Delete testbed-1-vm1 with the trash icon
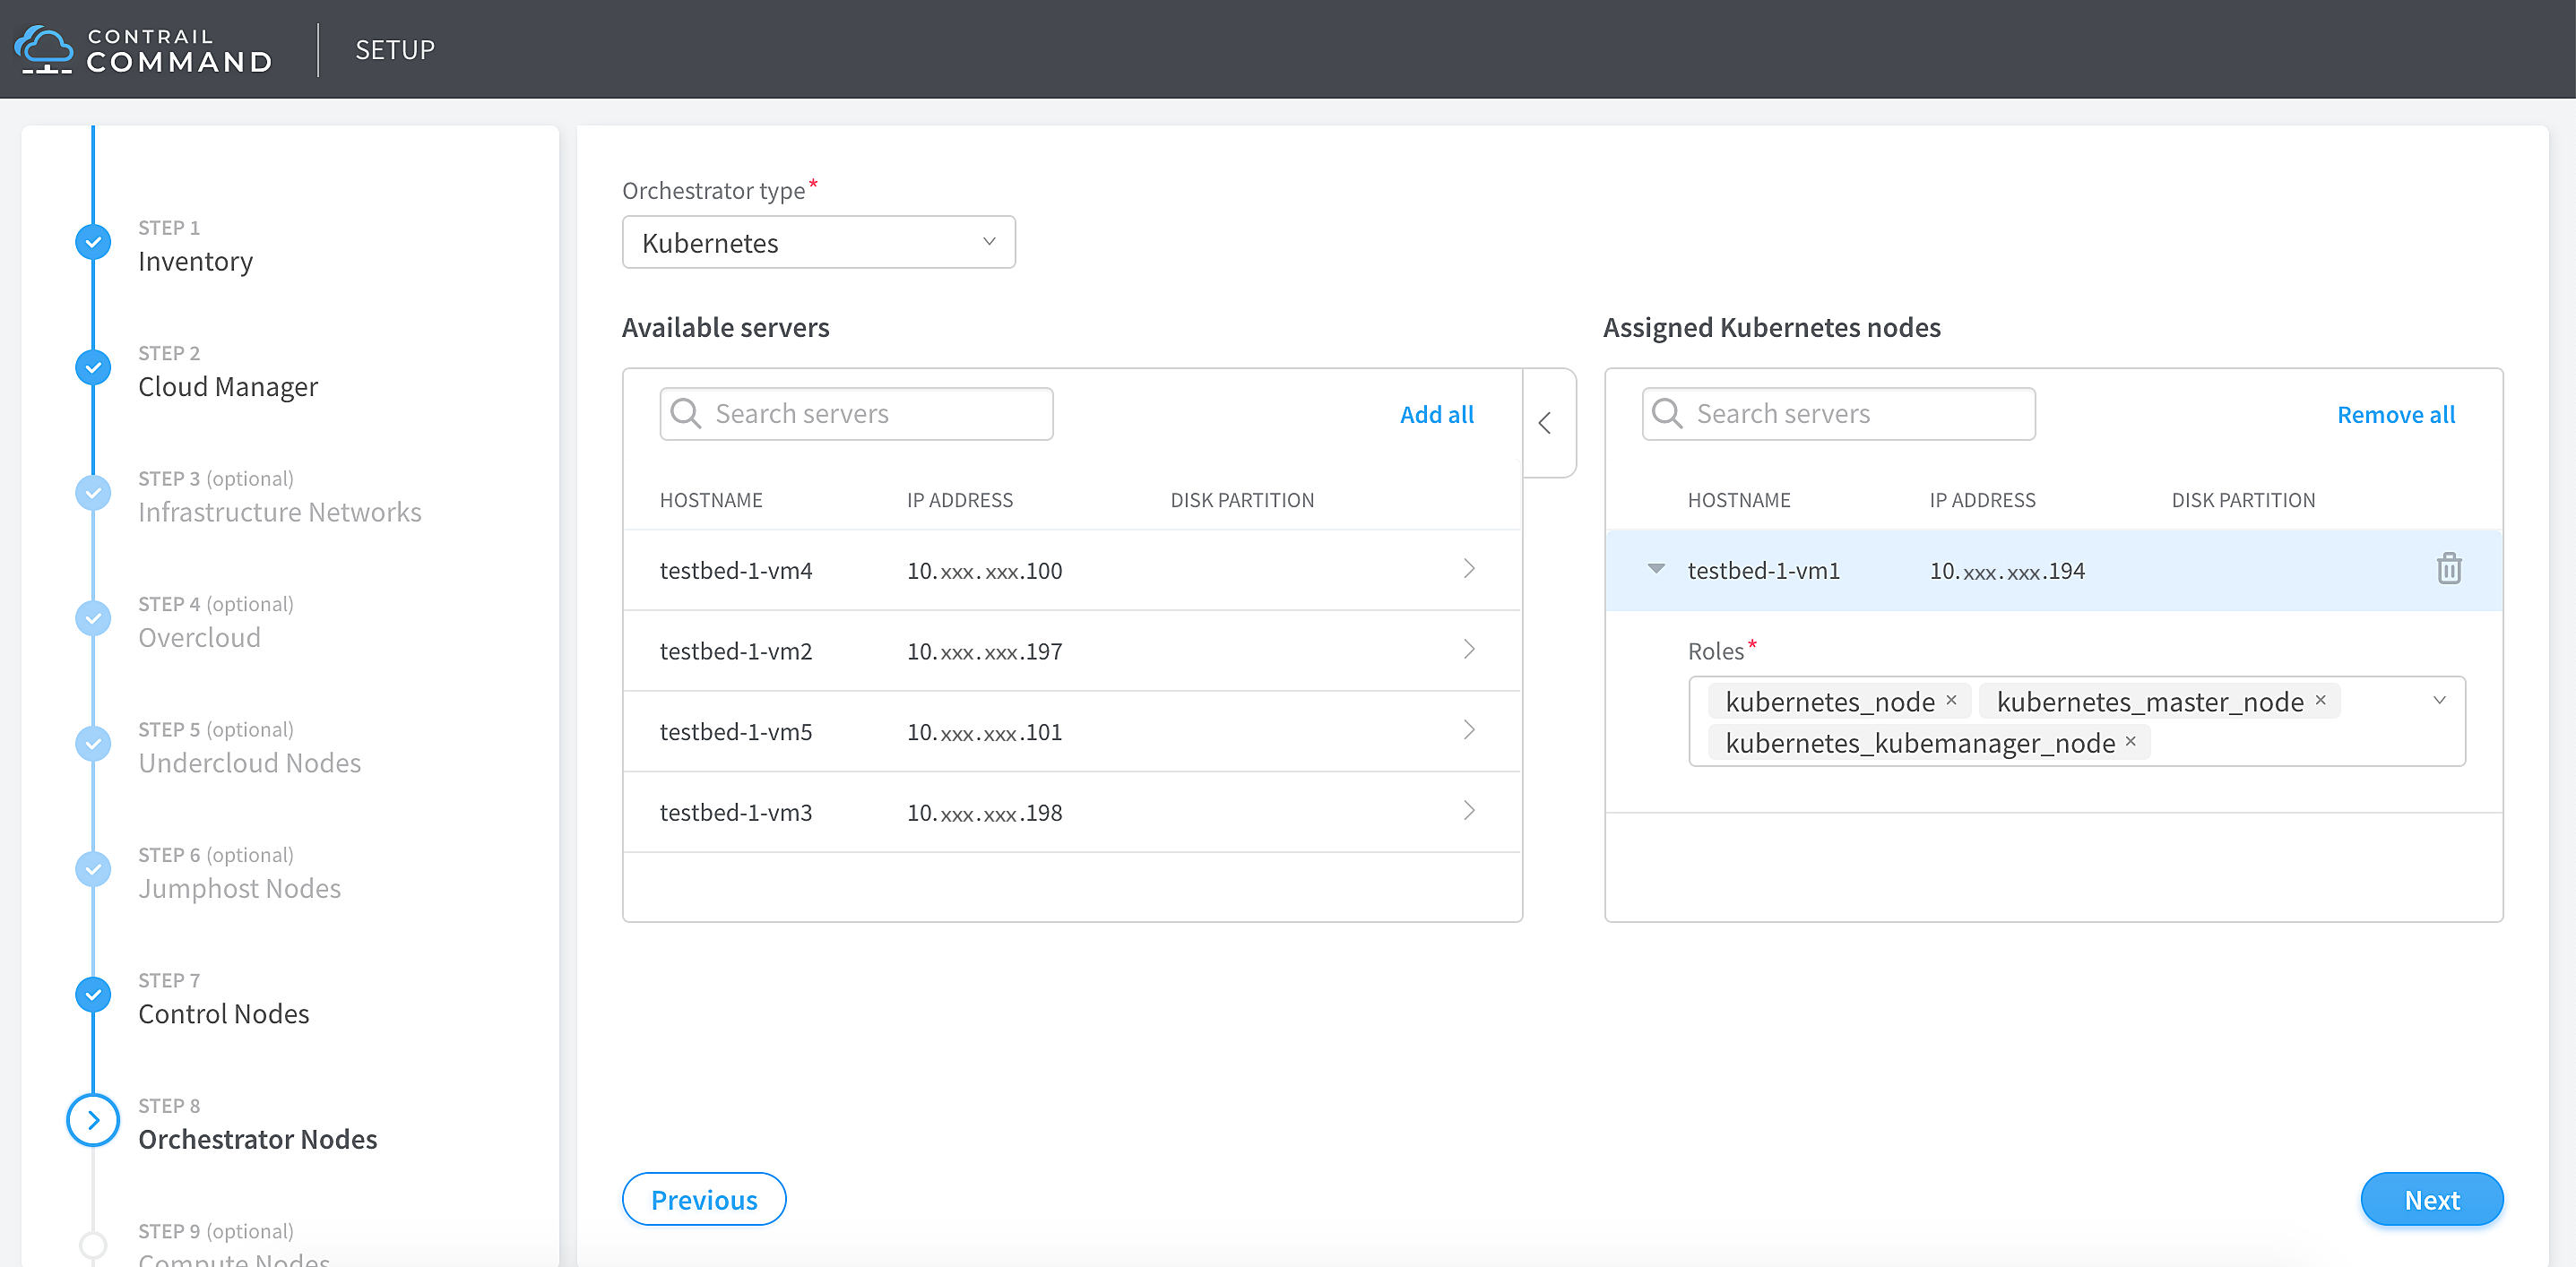2576x1267 pixels. pos(2449,569)
